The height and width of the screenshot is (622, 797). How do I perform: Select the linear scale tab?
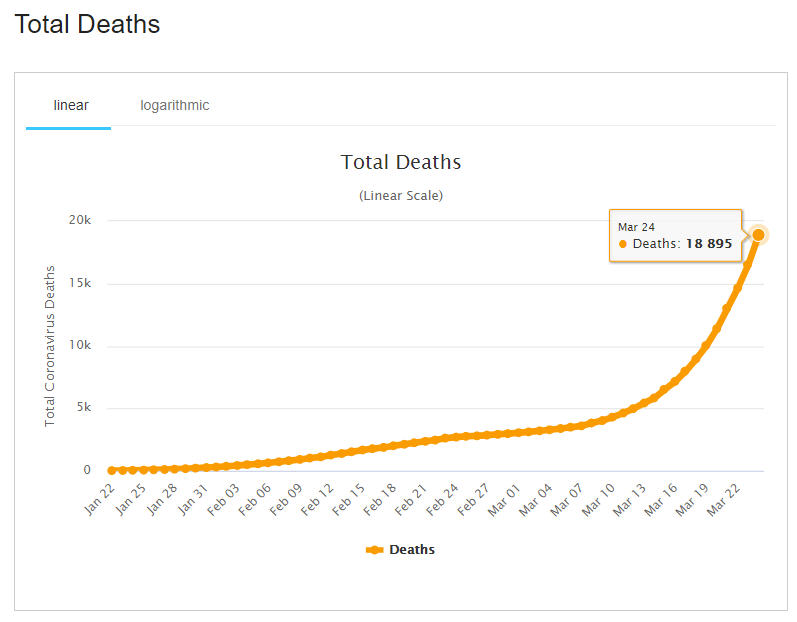70,105
